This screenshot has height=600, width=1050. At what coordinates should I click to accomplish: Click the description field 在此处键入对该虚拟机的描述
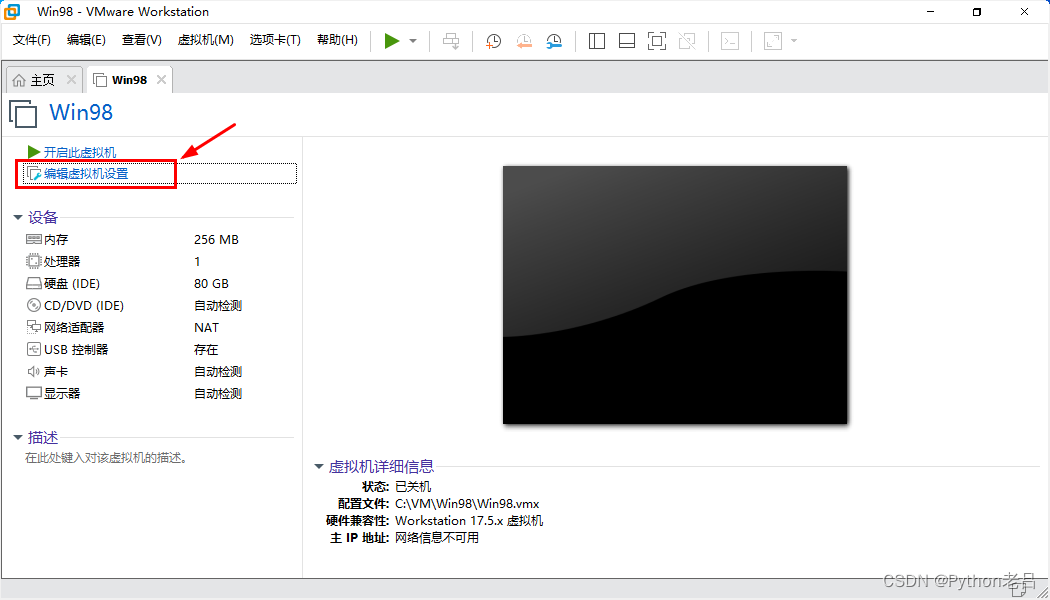[106, 458]
